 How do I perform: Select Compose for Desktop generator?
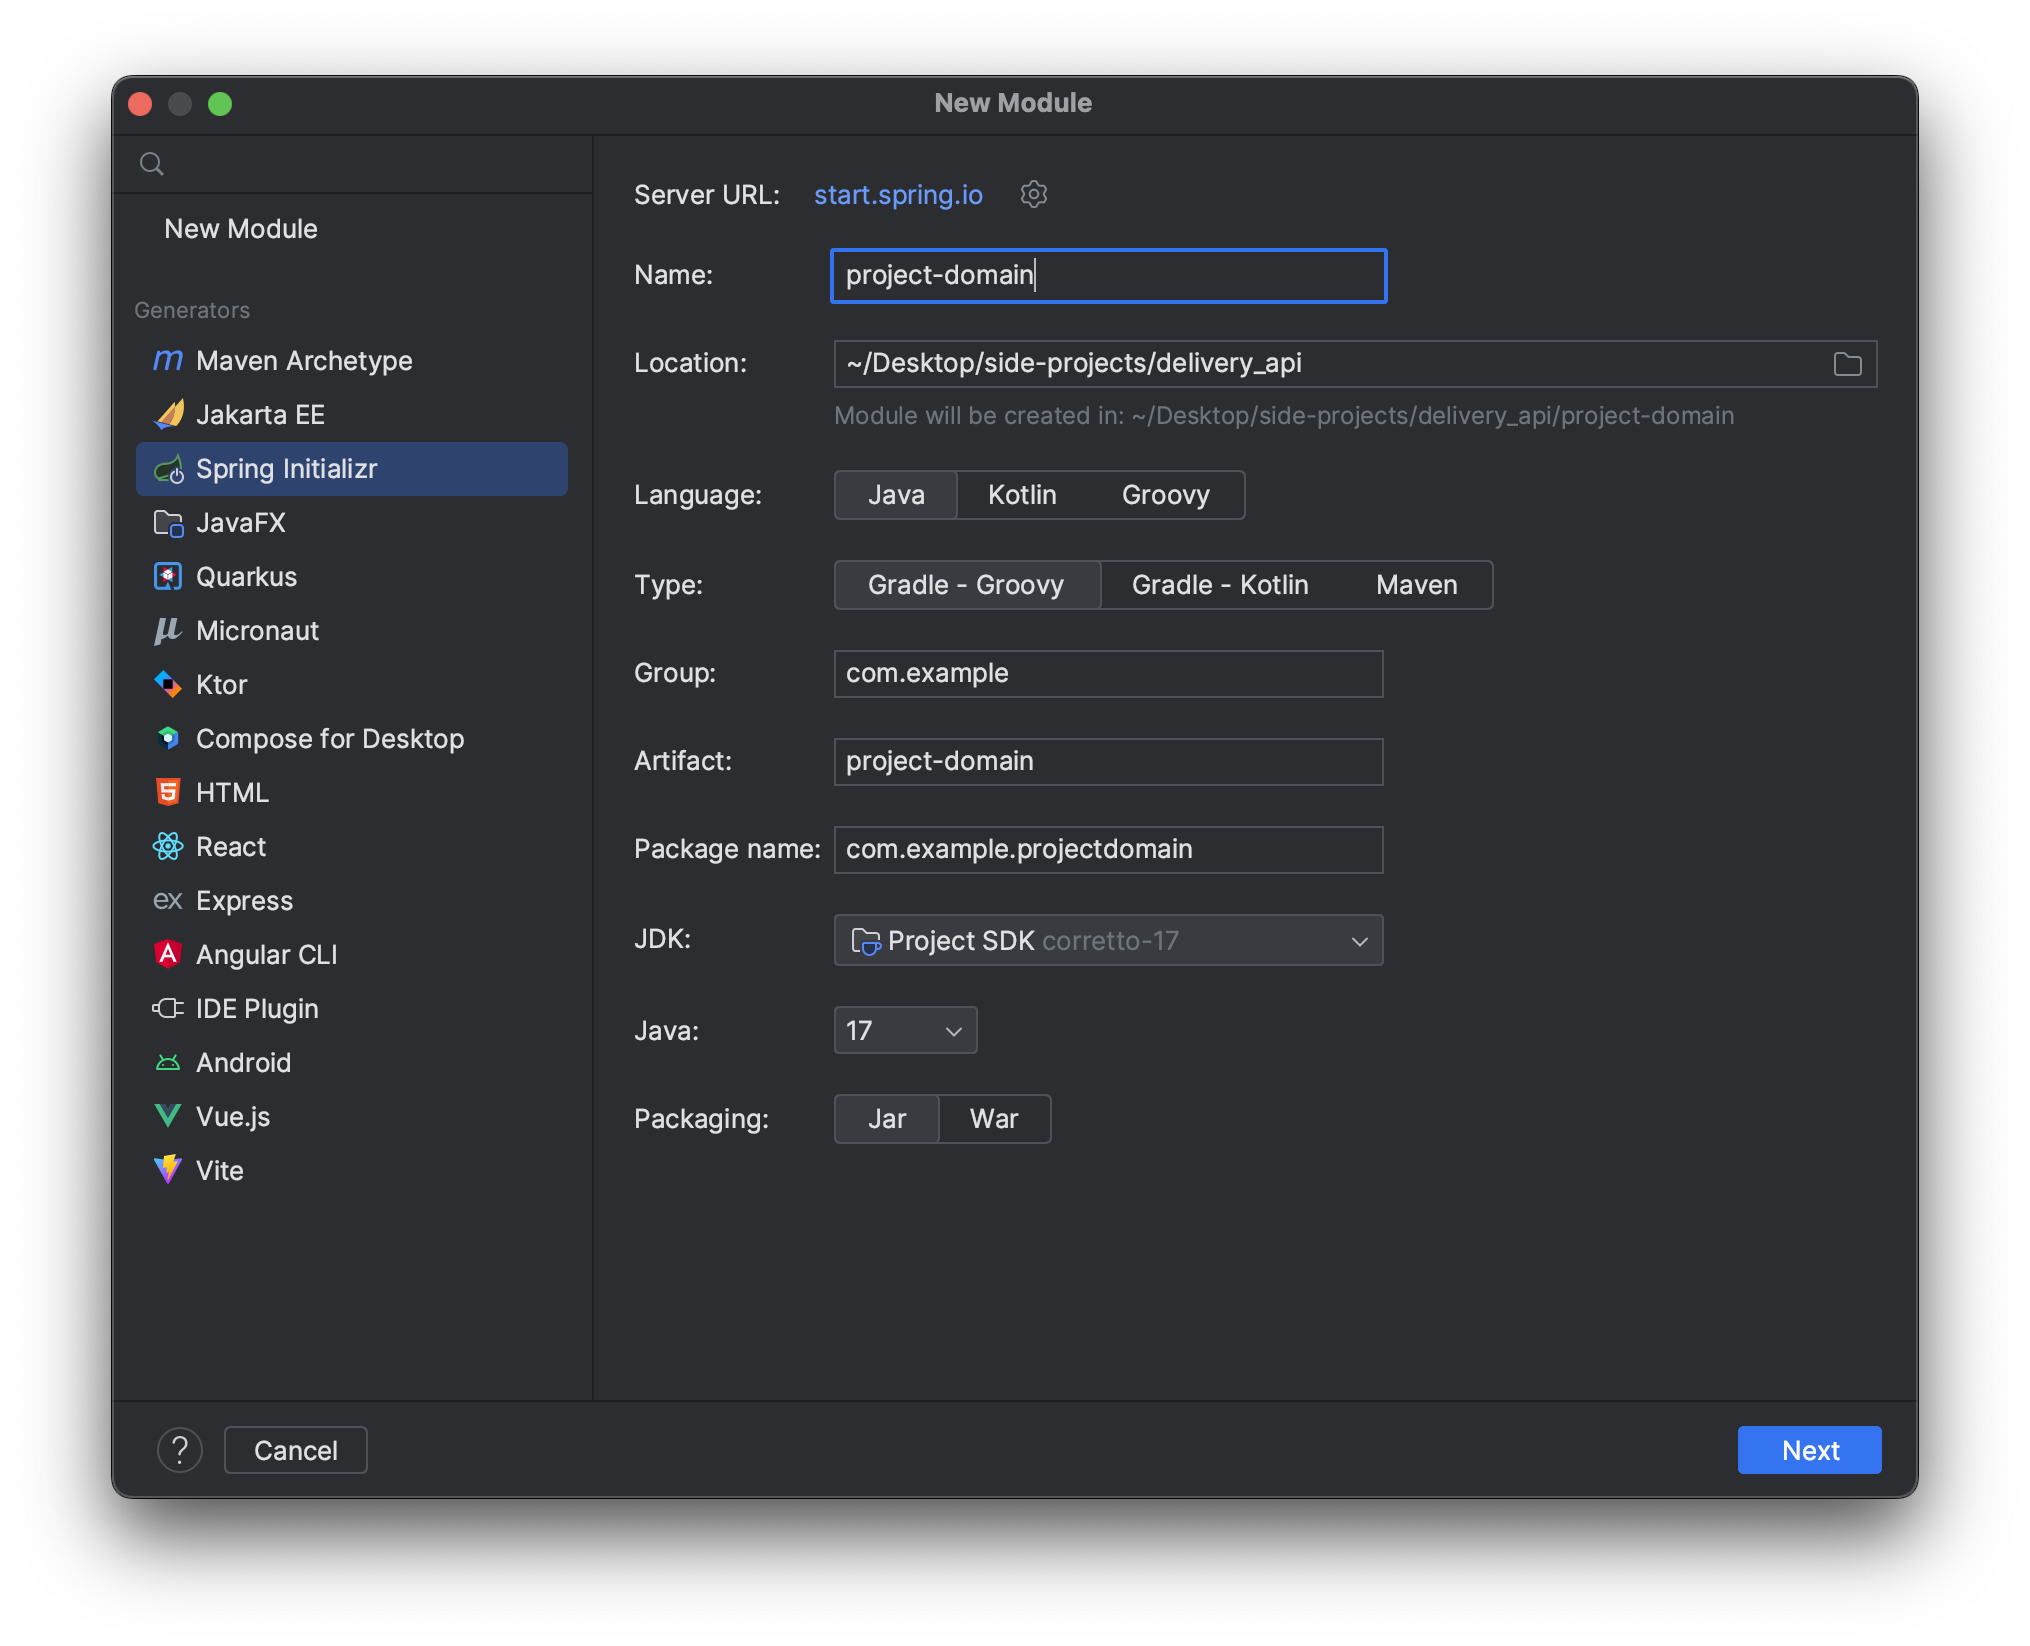[x=329, y=739]
